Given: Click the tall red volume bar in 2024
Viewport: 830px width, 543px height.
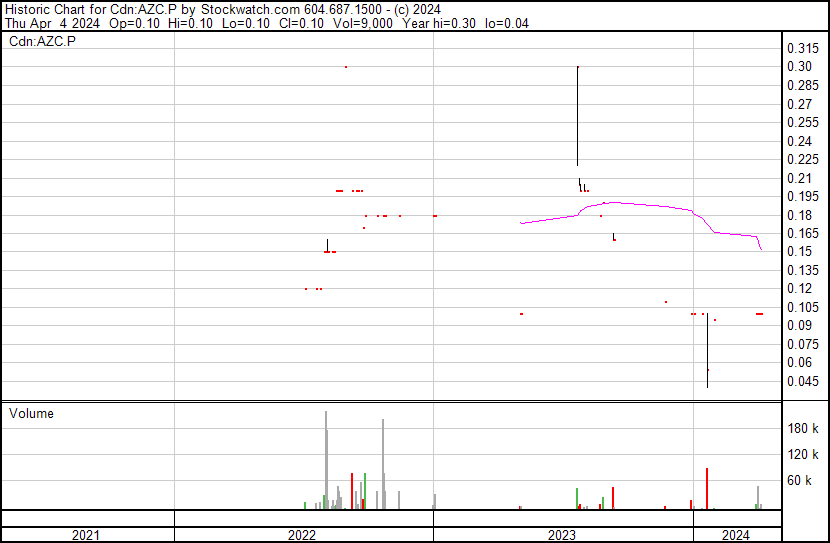Looking at the screenshot, I should pos(707,488).
